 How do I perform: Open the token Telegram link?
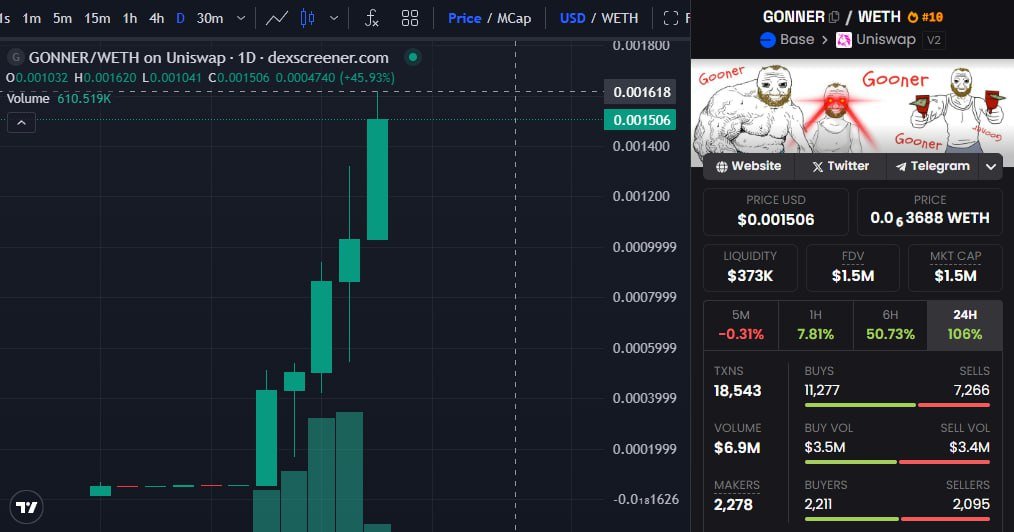pos(933,166)
